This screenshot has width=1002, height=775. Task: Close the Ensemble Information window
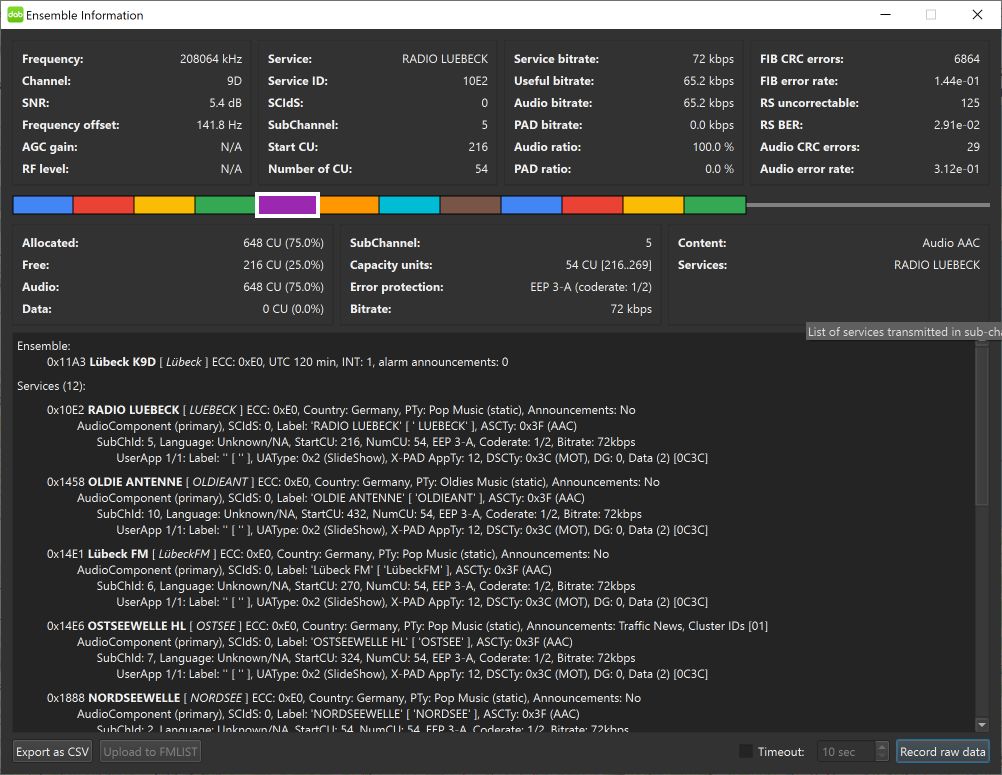click(x=977, y=15)
